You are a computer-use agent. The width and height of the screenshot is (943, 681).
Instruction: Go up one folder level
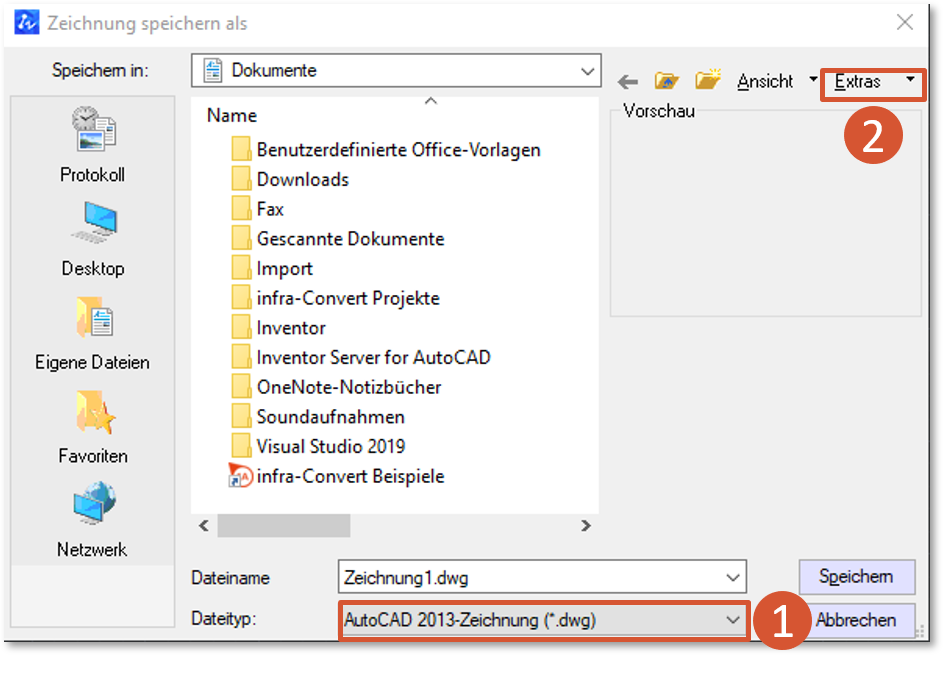[666, 81]
